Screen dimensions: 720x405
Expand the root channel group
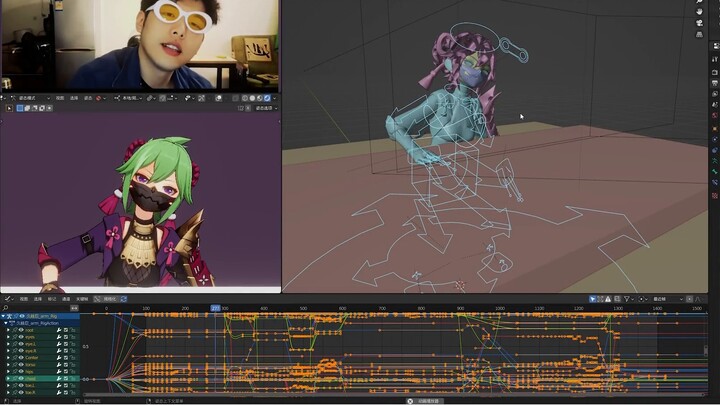point(8,330)
